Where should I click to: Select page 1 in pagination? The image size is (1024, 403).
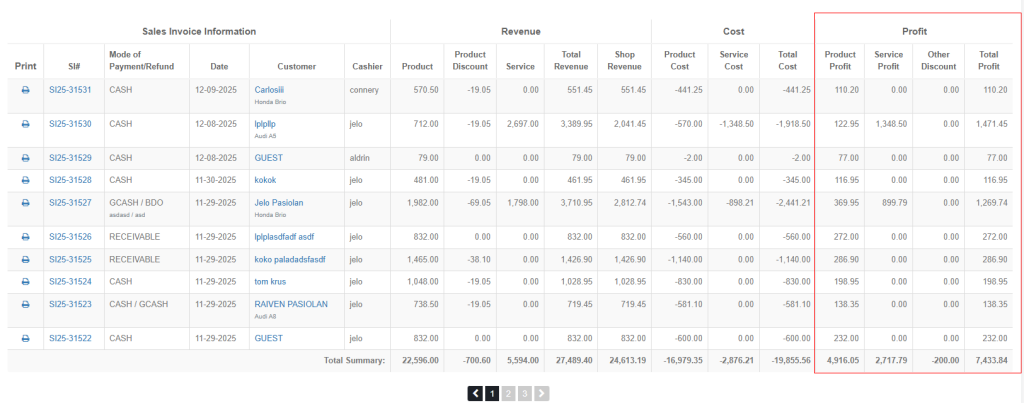[x=492, y=394]
